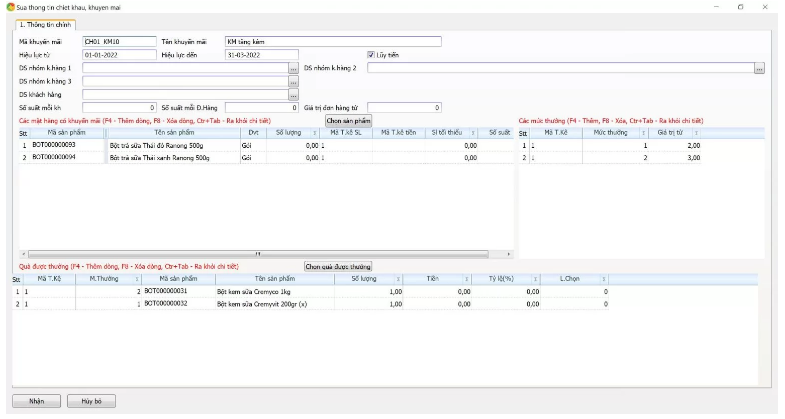
Task: Click ellipsis button beside DS khách hàng
Action: [293, 94]
